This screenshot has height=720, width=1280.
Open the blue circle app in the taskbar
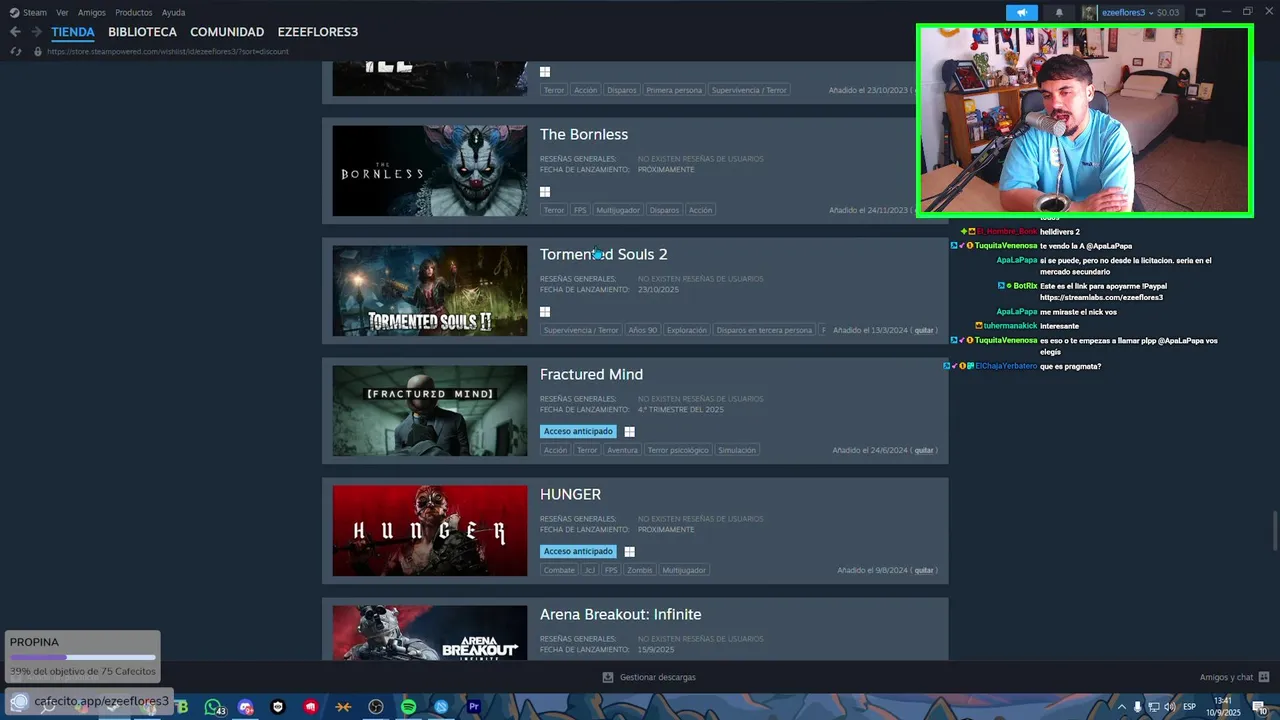tap(441, 707)
